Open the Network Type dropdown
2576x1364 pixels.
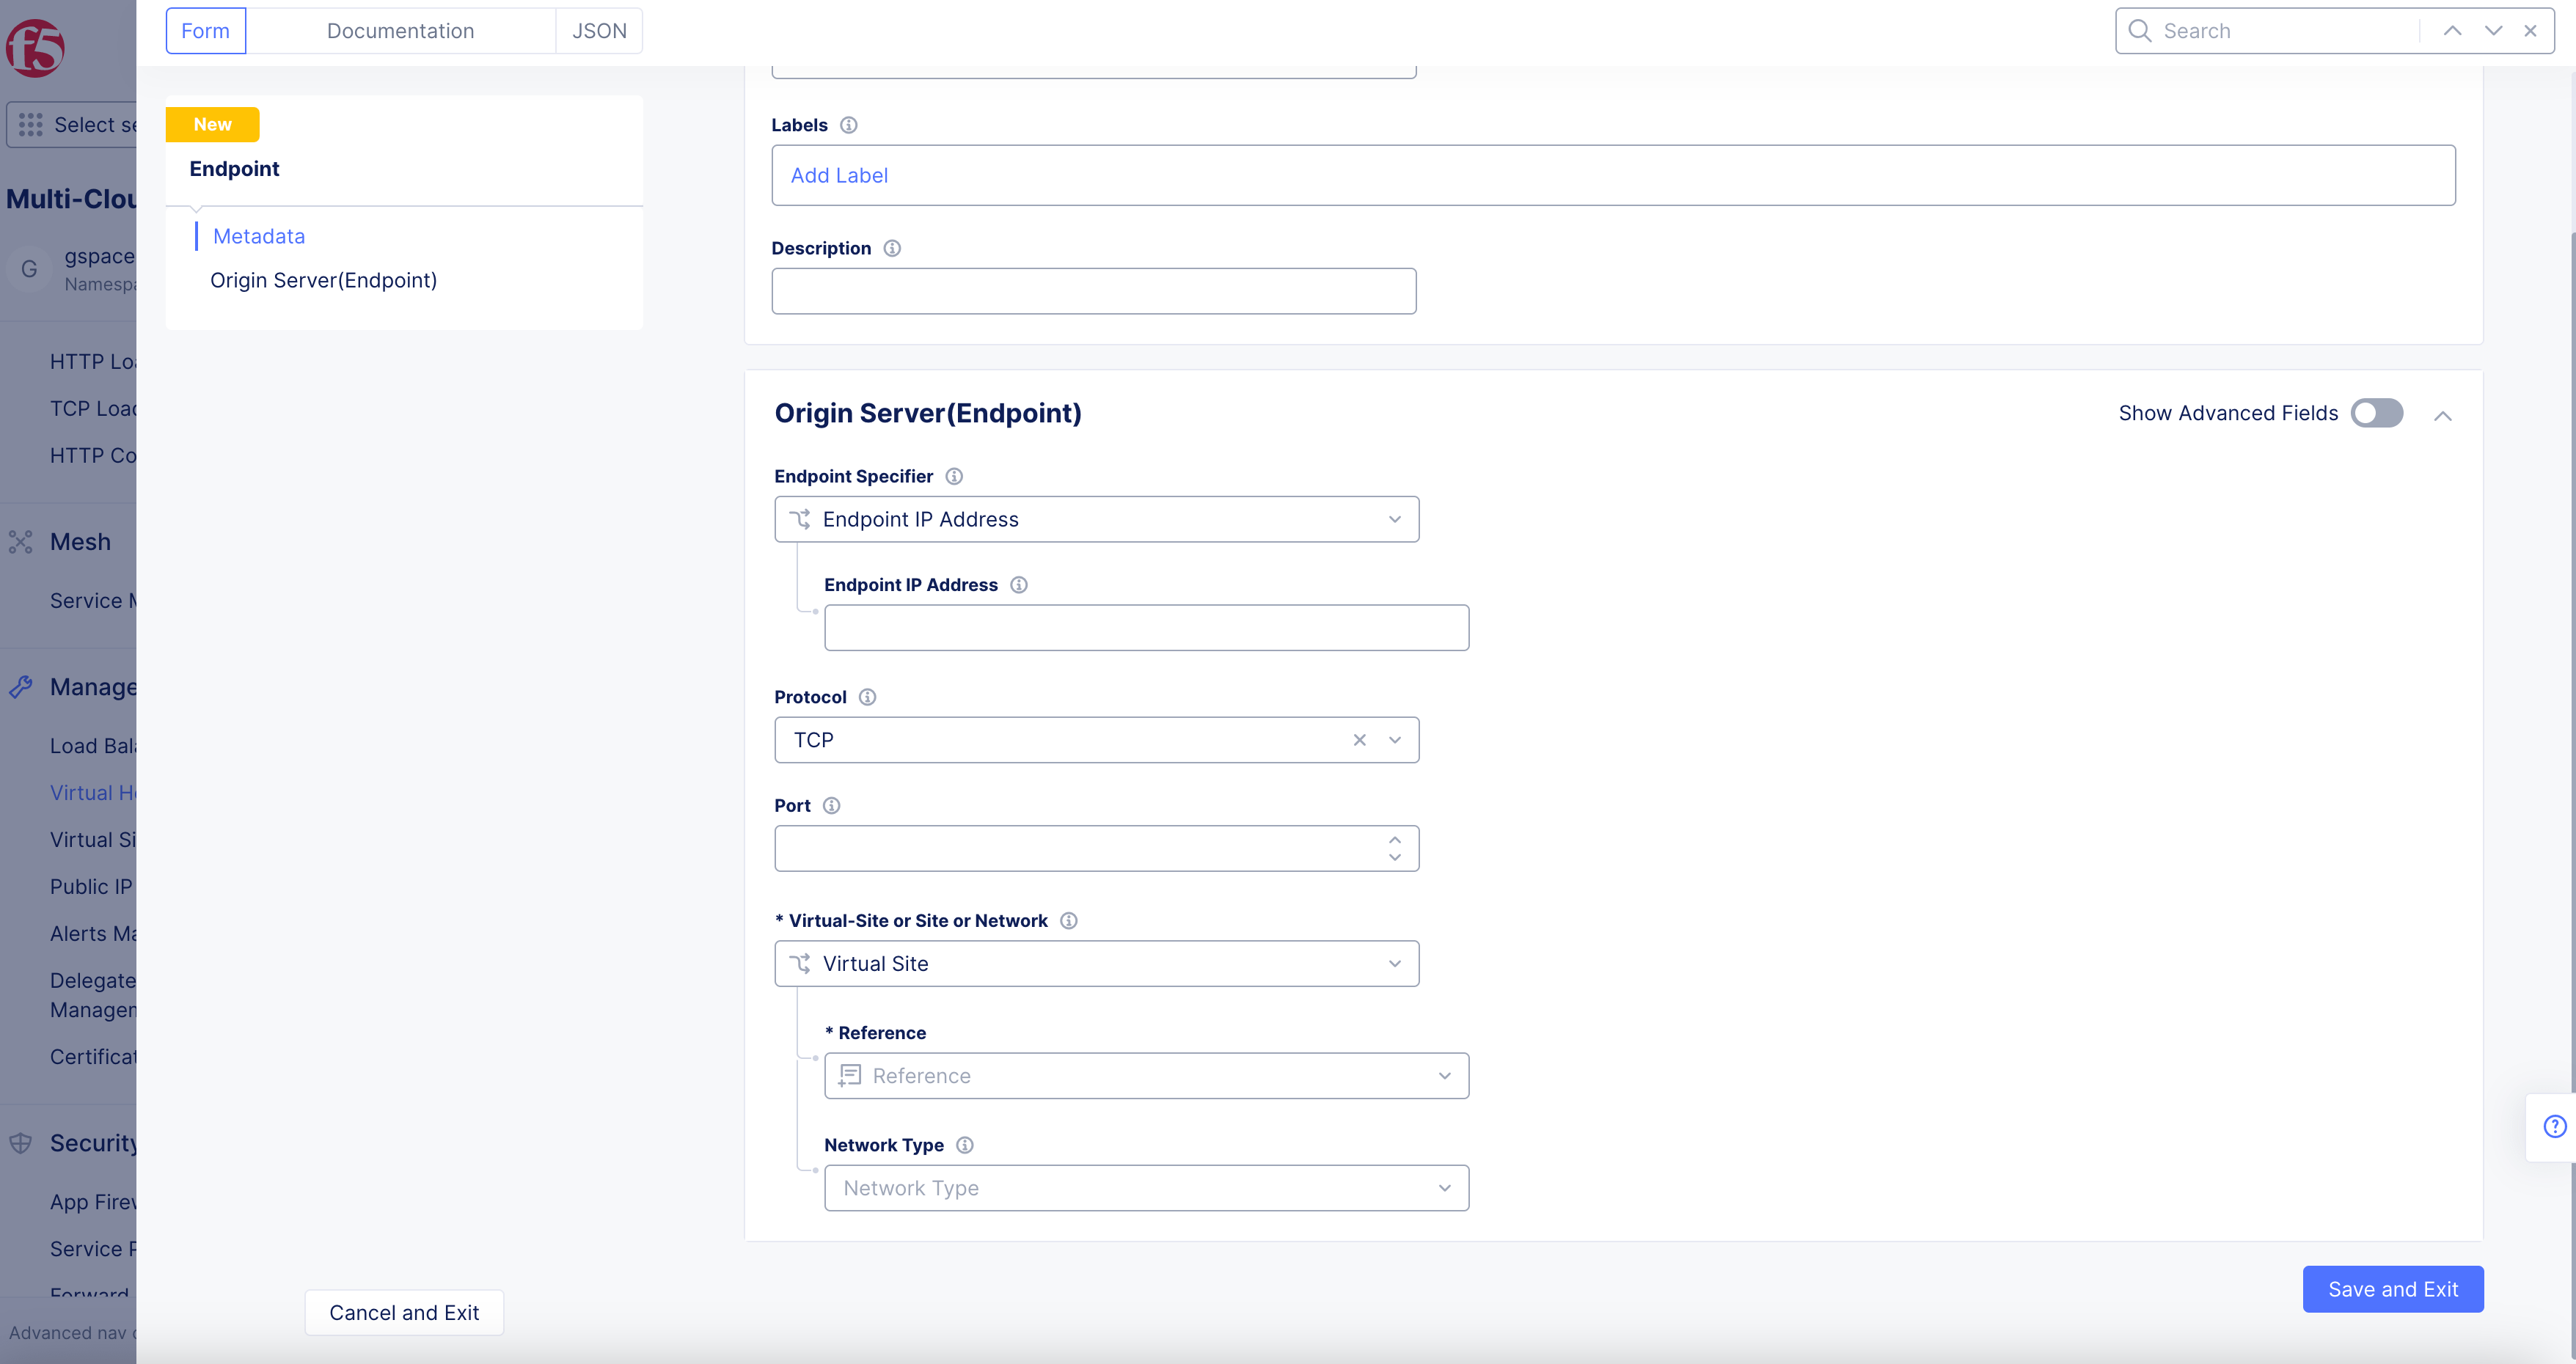point(1146,1188)
